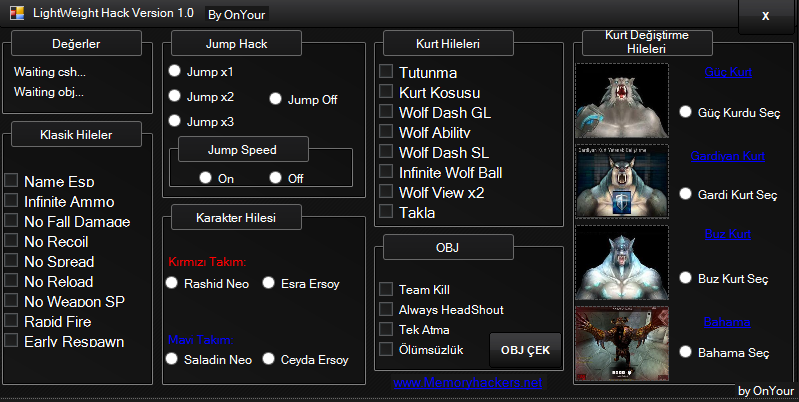Follow the Buz Kurt link
The height and width of the screenshot is (402, 799).
(728, 234)
